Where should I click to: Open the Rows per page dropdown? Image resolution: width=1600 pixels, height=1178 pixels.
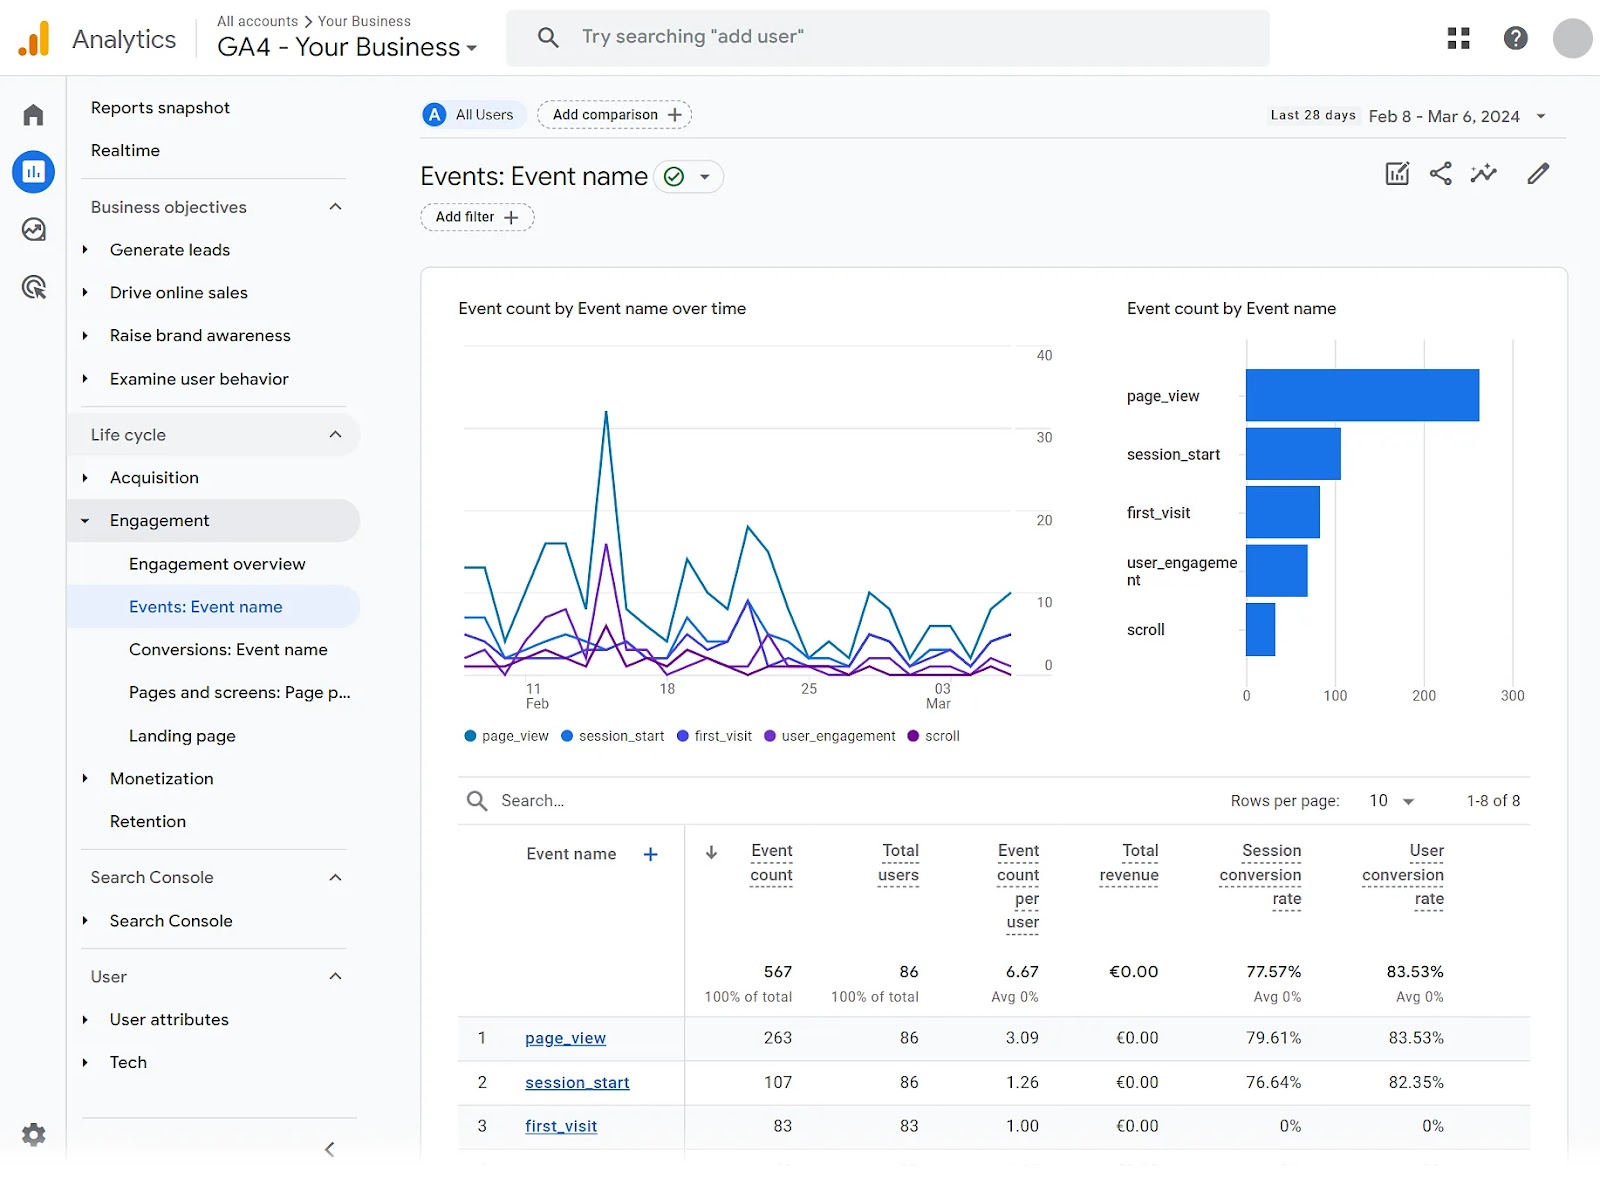pos(1390,800)
